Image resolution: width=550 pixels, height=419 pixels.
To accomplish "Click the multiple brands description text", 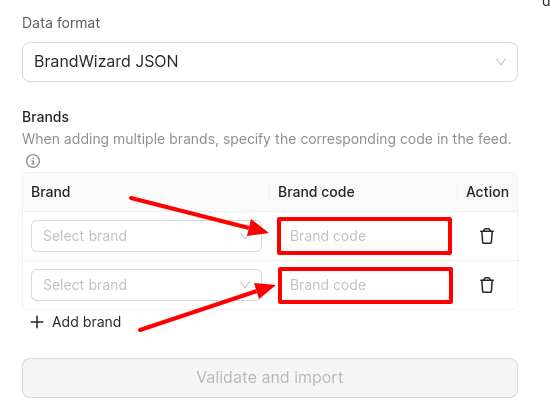I will coord(267,139).
